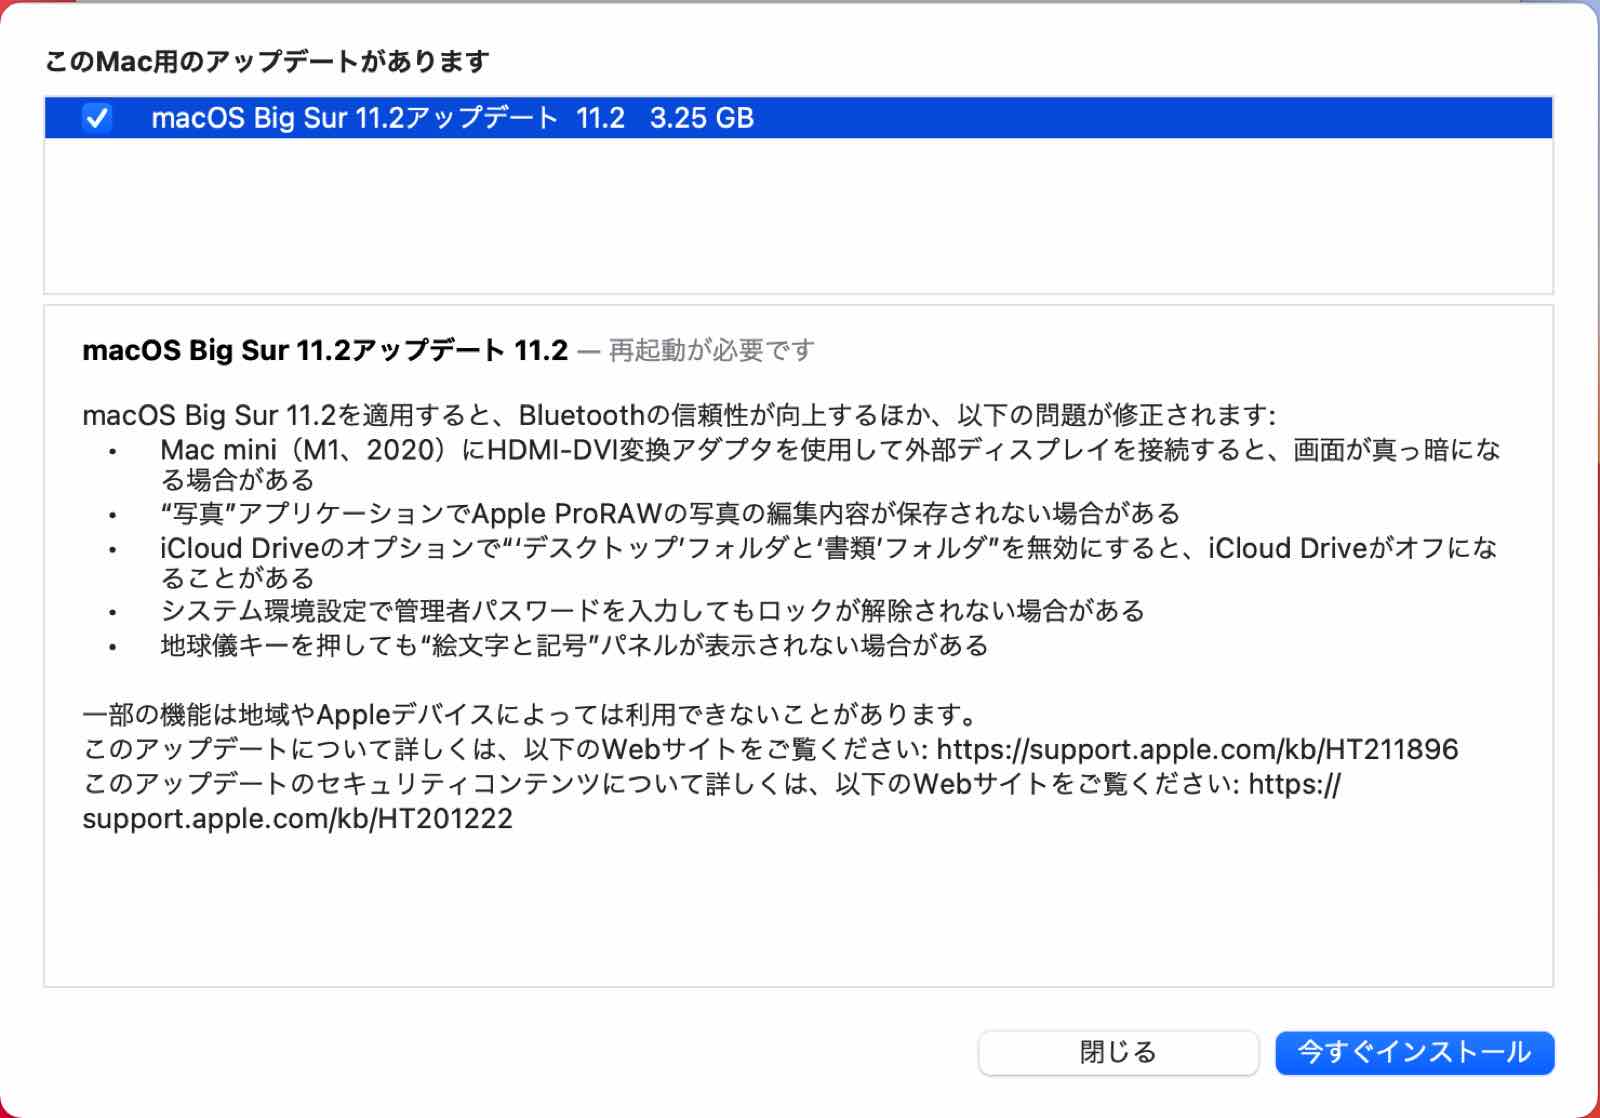Click the 一部の機能は地域やAppleデバイス sentence
The height and width of the screenshot is (1118, 1600).
pyautogui.click(x=531, y=714)
